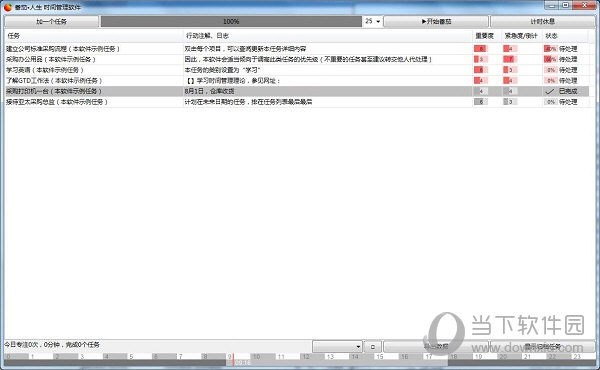This screenshot has height=370, width=600.
Task: Select the task 接待亚太采购总监
Action: click(57, 102)
